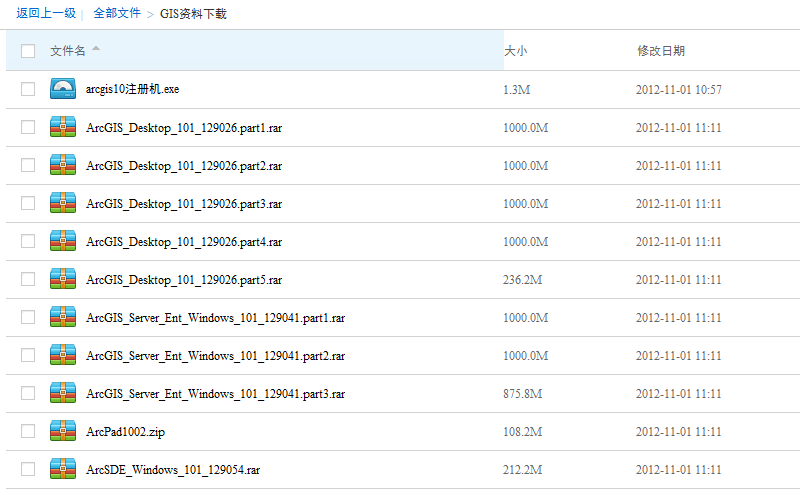Click GIS资料下载 breadcrumb folder name
Viewport: 800px width, 495px height.
tap(193, 14)
